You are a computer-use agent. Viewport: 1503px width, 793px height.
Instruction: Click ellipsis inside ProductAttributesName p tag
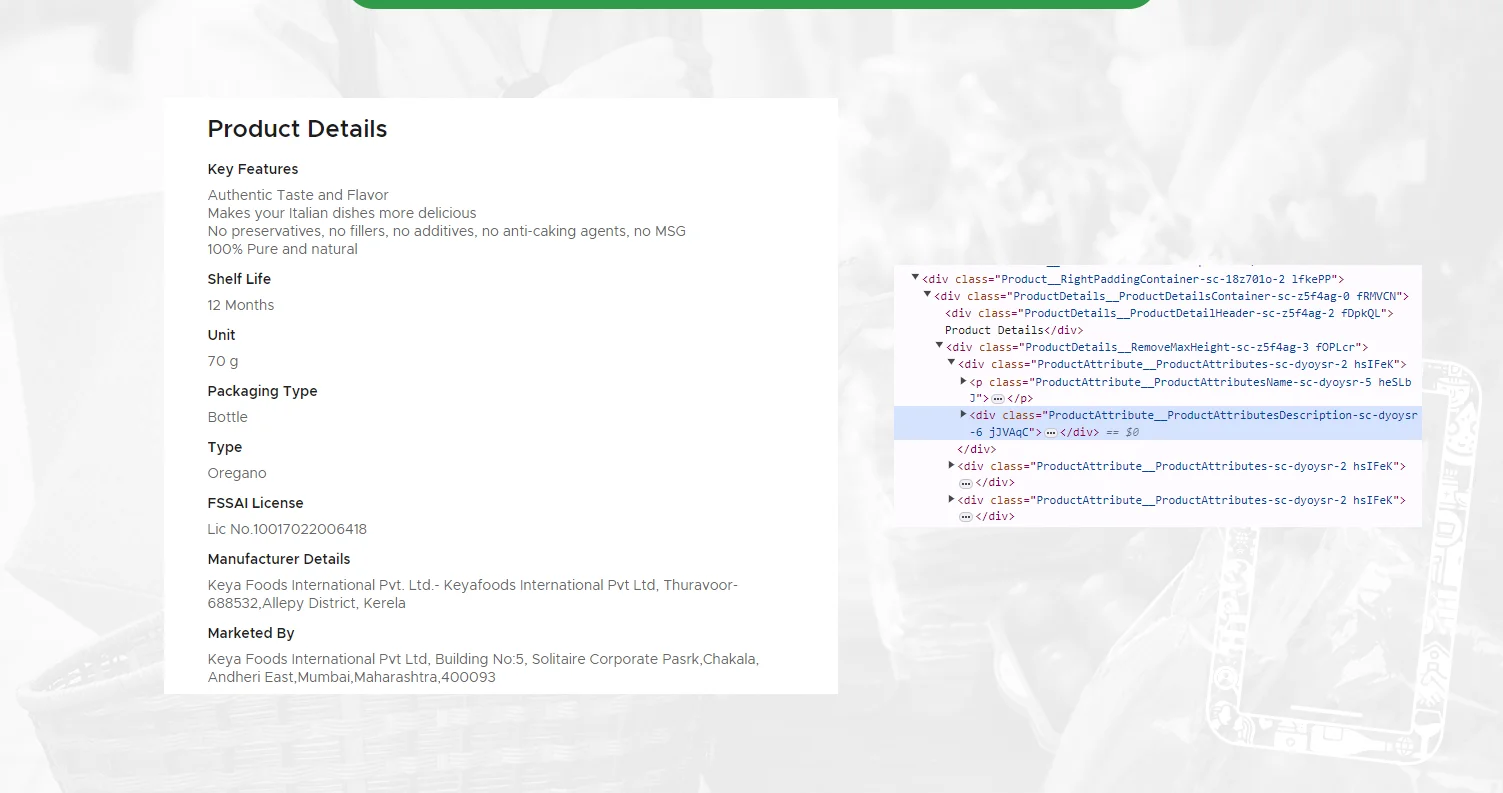point(997,398)
